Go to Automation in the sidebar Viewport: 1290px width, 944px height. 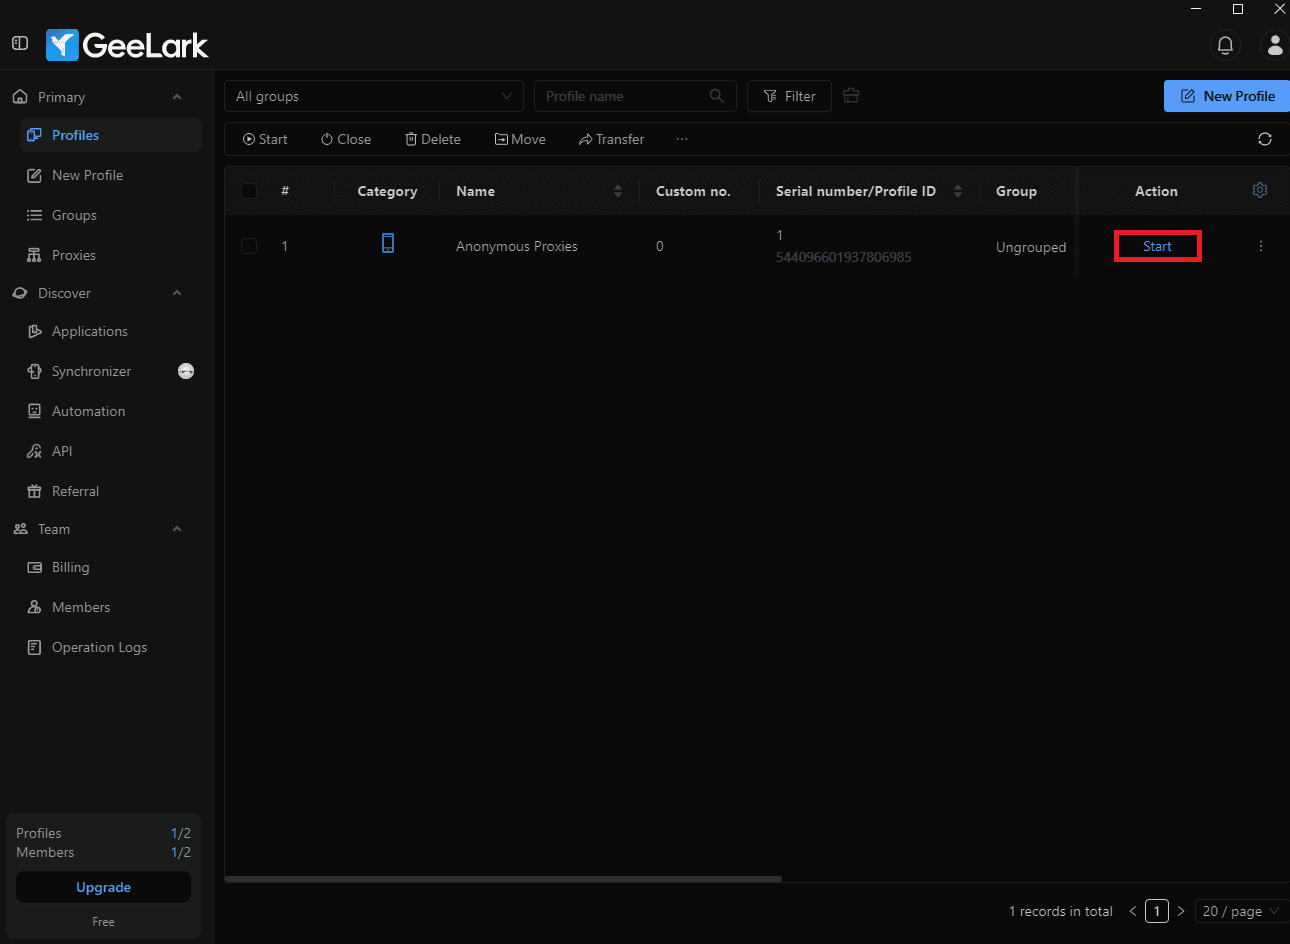[88, 411]
